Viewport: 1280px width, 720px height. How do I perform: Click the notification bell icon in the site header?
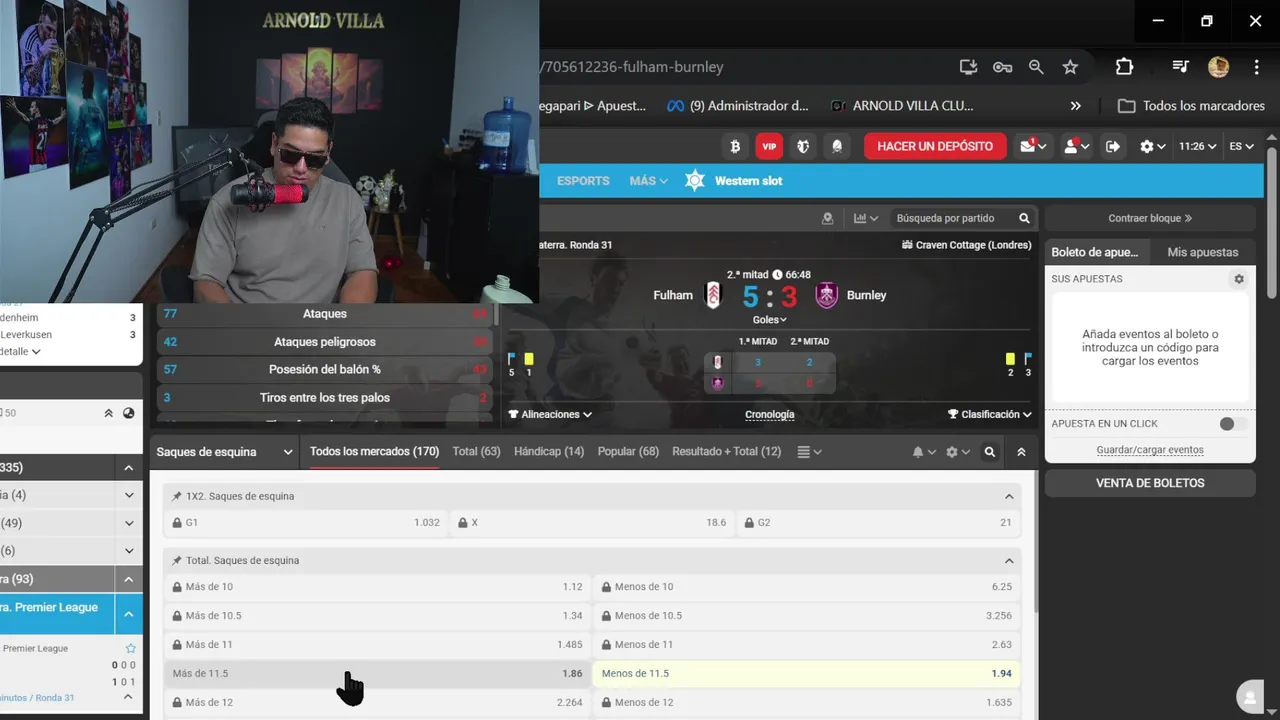(837, 146)
